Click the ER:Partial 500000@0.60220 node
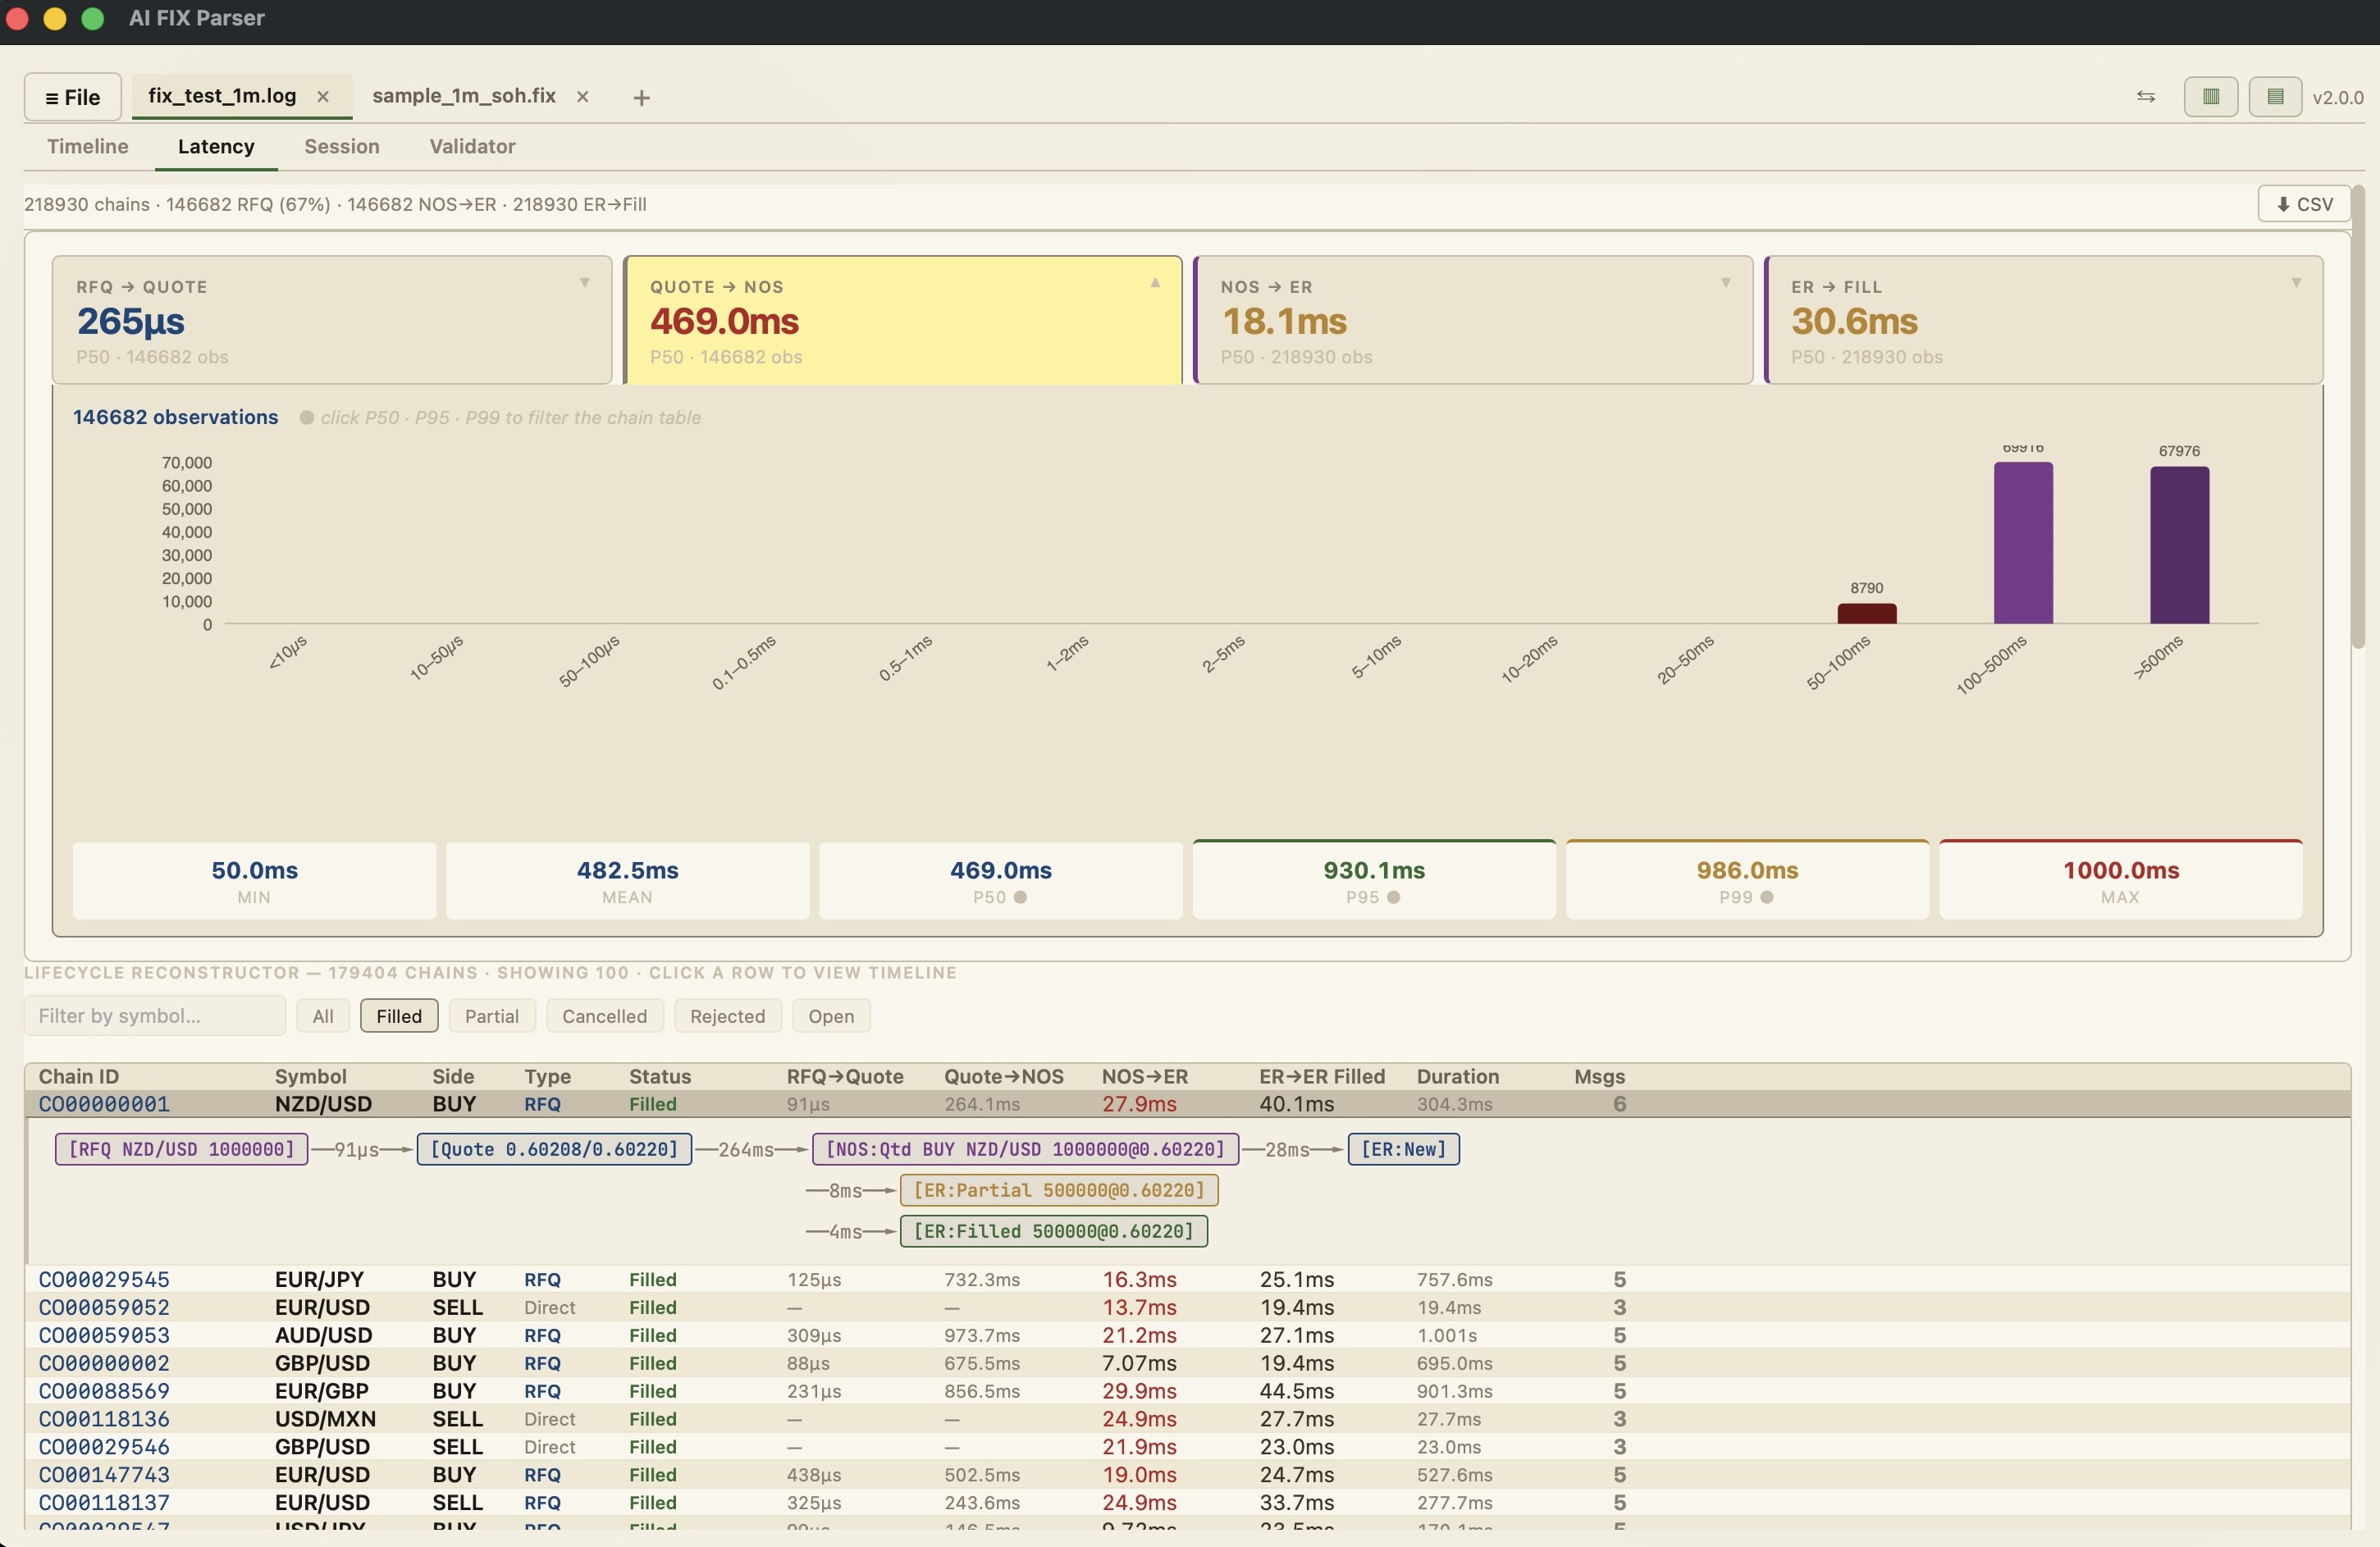The width and height of the screenshot is (2380, 1547). pos(1059,1190)
